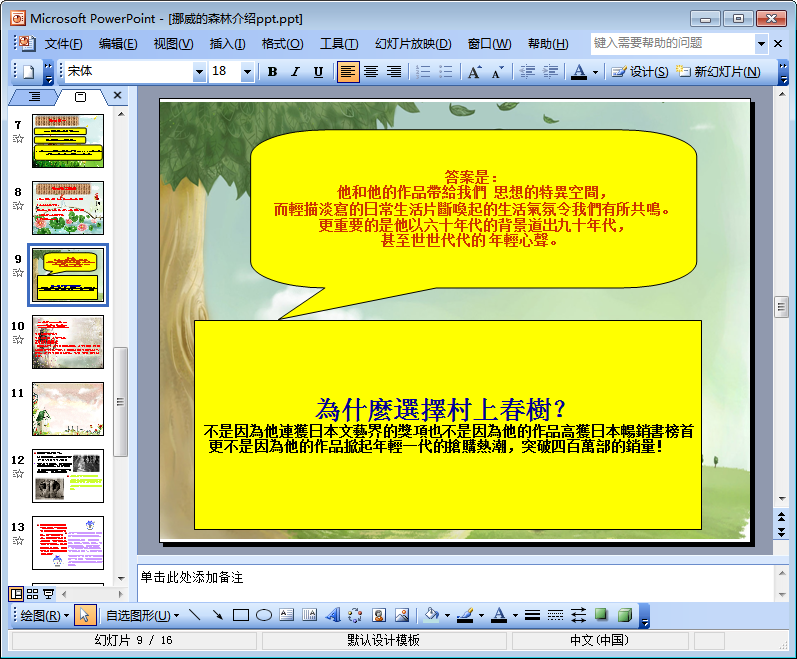Select slide 10 thumbnail
Screen dimensions: 797x659
point(68,342)
